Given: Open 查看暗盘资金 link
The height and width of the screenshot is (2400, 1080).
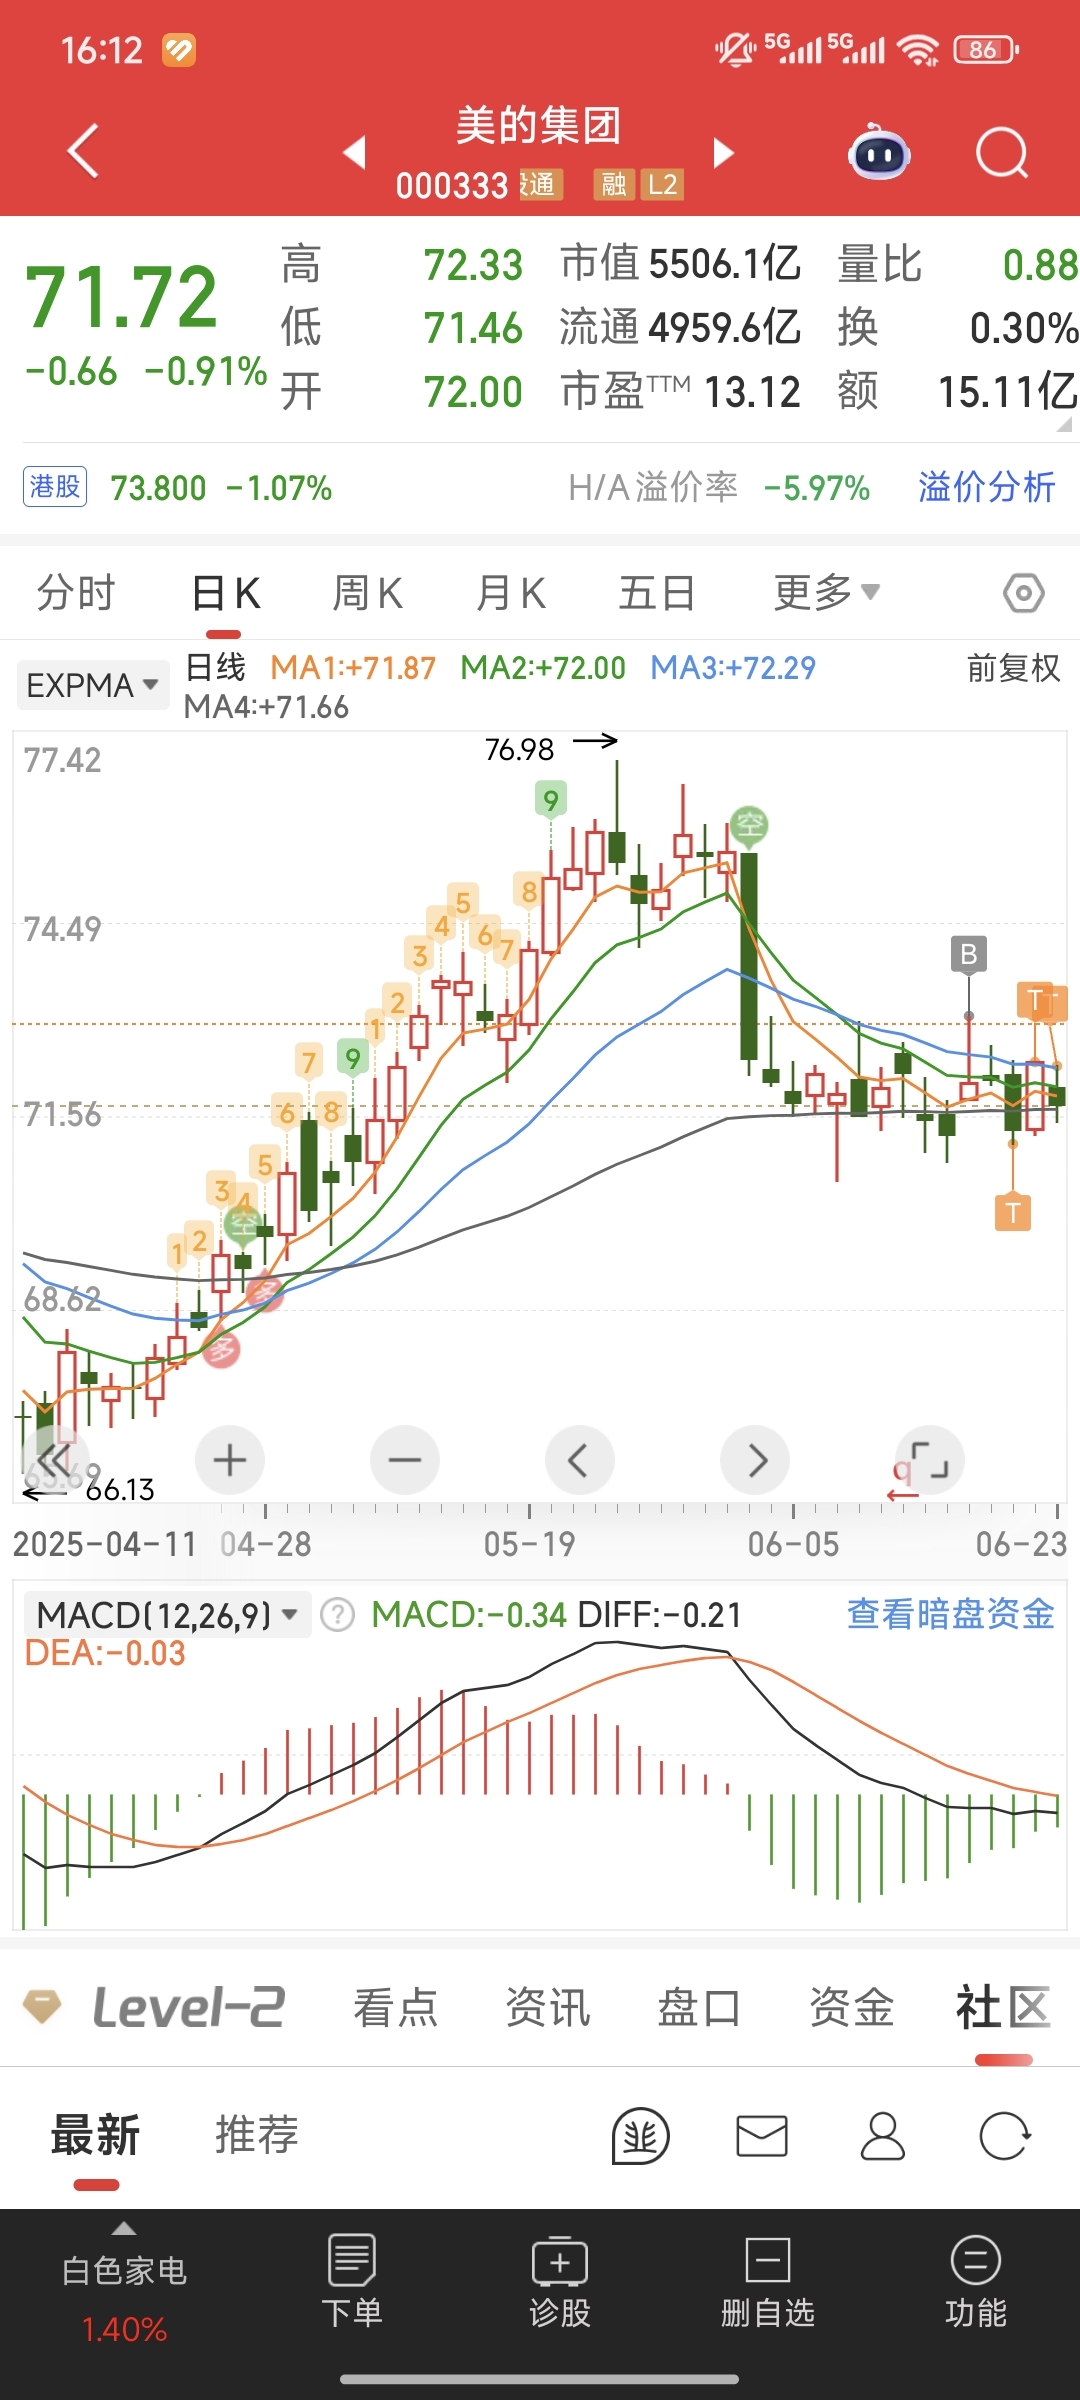Looking at the screenshot, I should coord(951,1613).
